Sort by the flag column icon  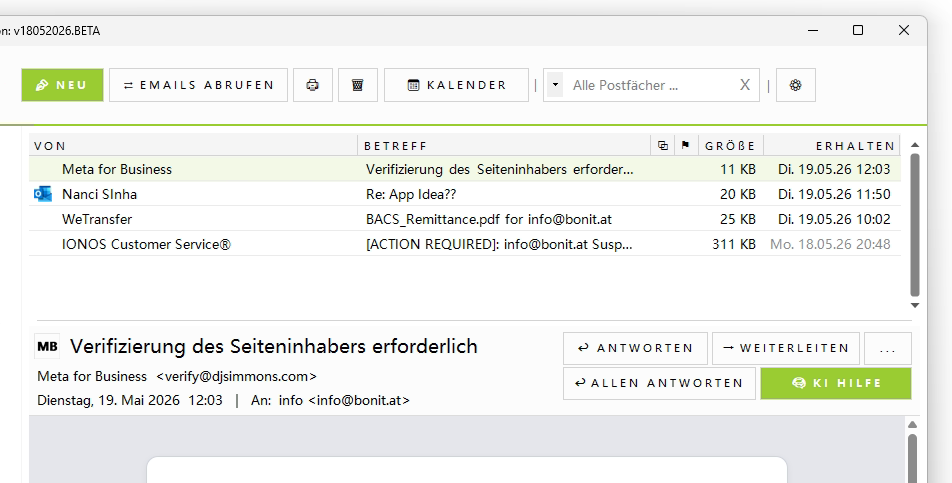(686, 146)
